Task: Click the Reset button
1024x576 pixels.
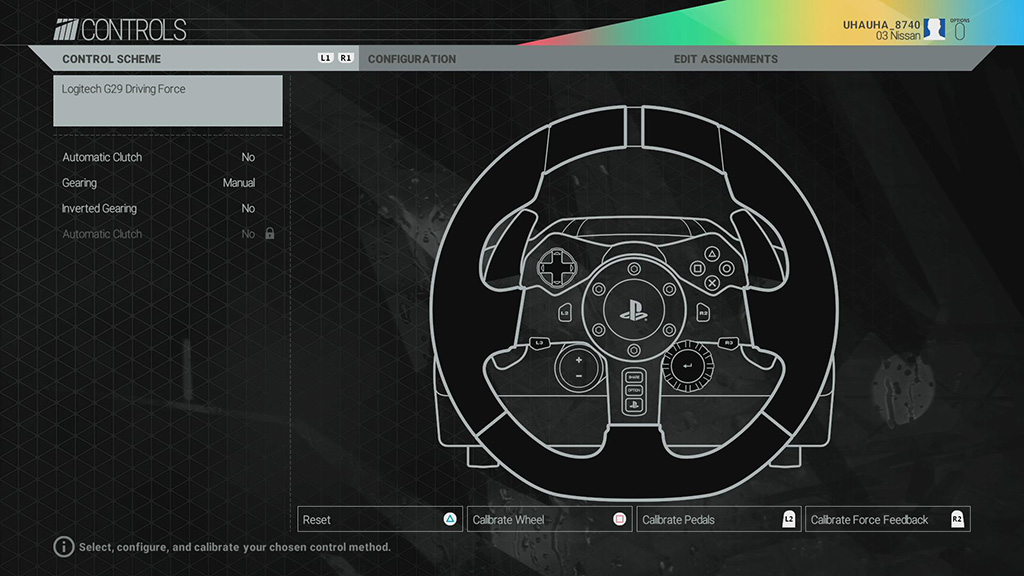Action: tap(380, 520)
